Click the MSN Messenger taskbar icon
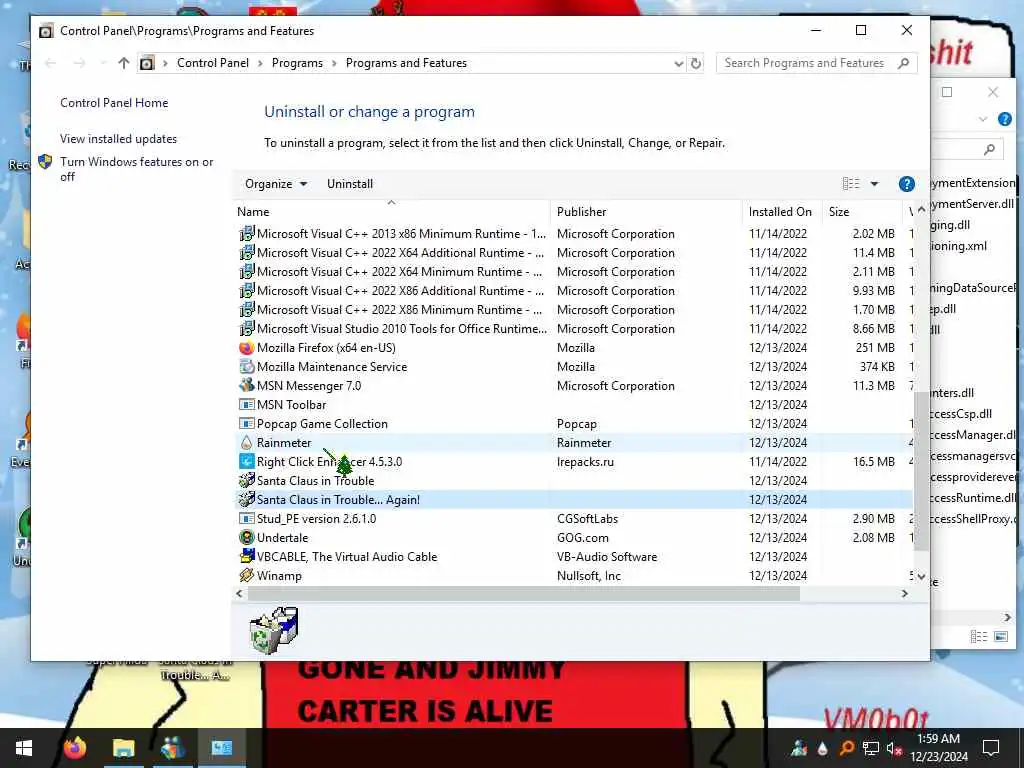The height and width of the screenshot is (768, 1024). click(x=172, y=748)
